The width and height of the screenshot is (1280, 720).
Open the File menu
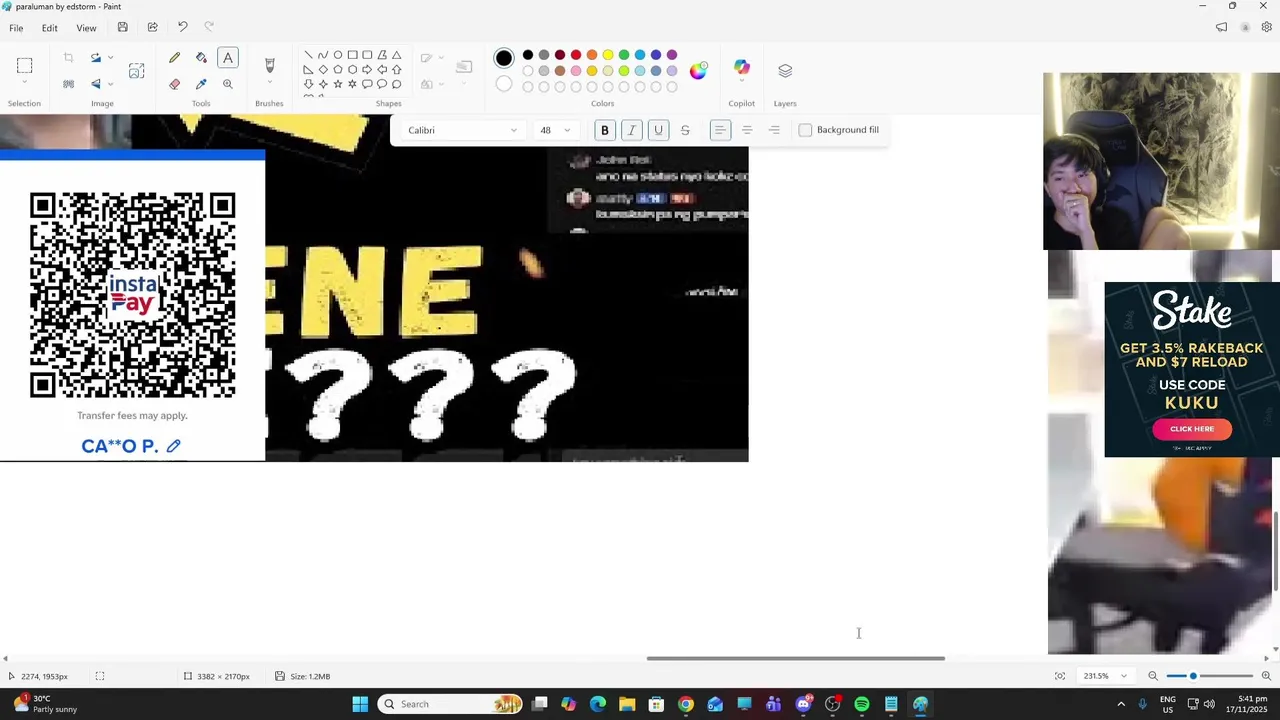(16, 28)
